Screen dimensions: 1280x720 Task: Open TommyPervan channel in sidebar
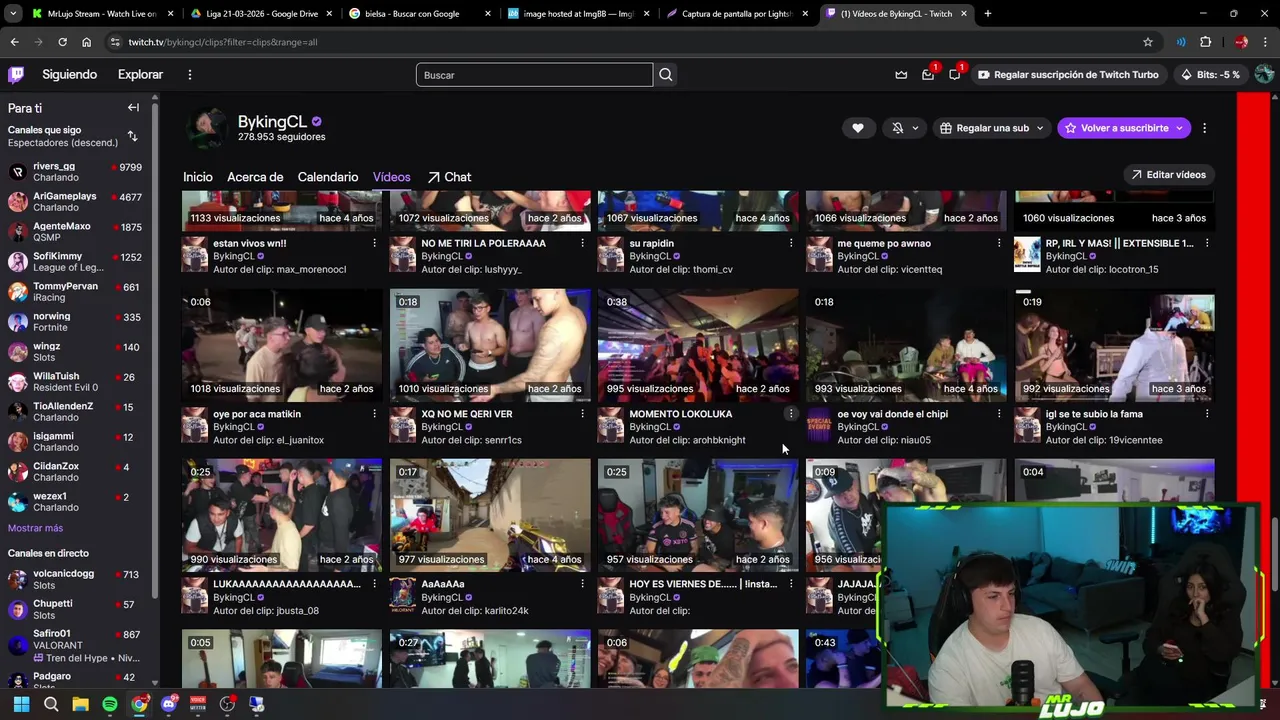76,292
